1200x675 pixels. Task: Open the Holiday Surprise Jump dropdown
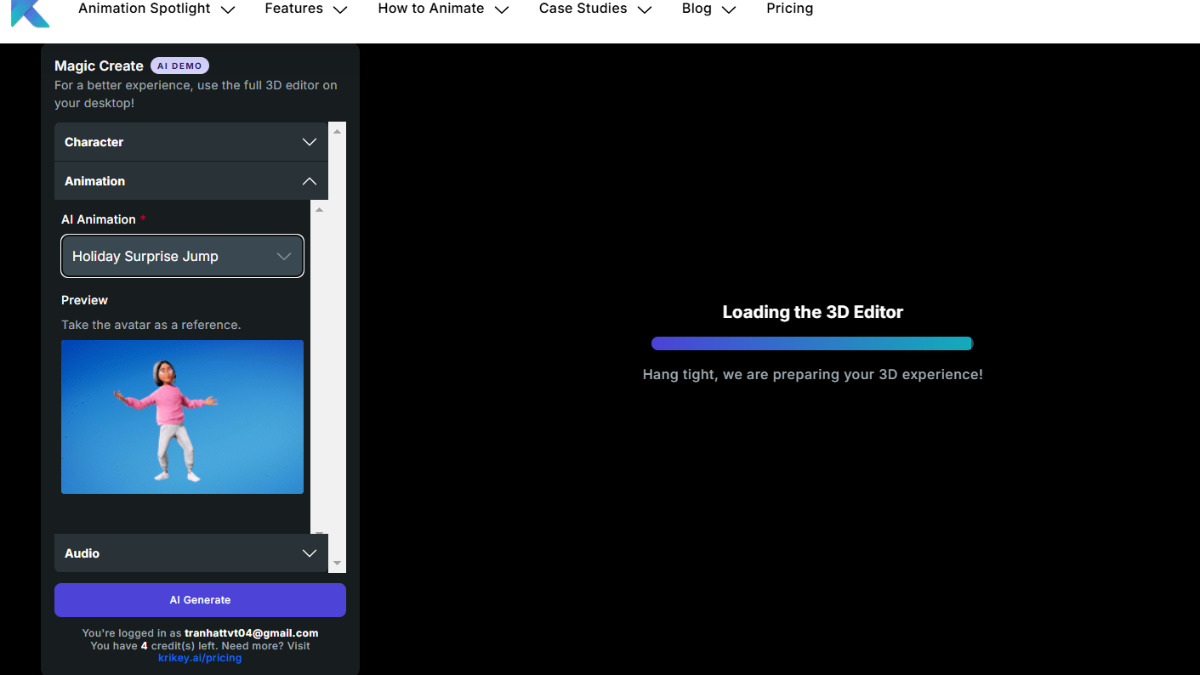[182, 256]
